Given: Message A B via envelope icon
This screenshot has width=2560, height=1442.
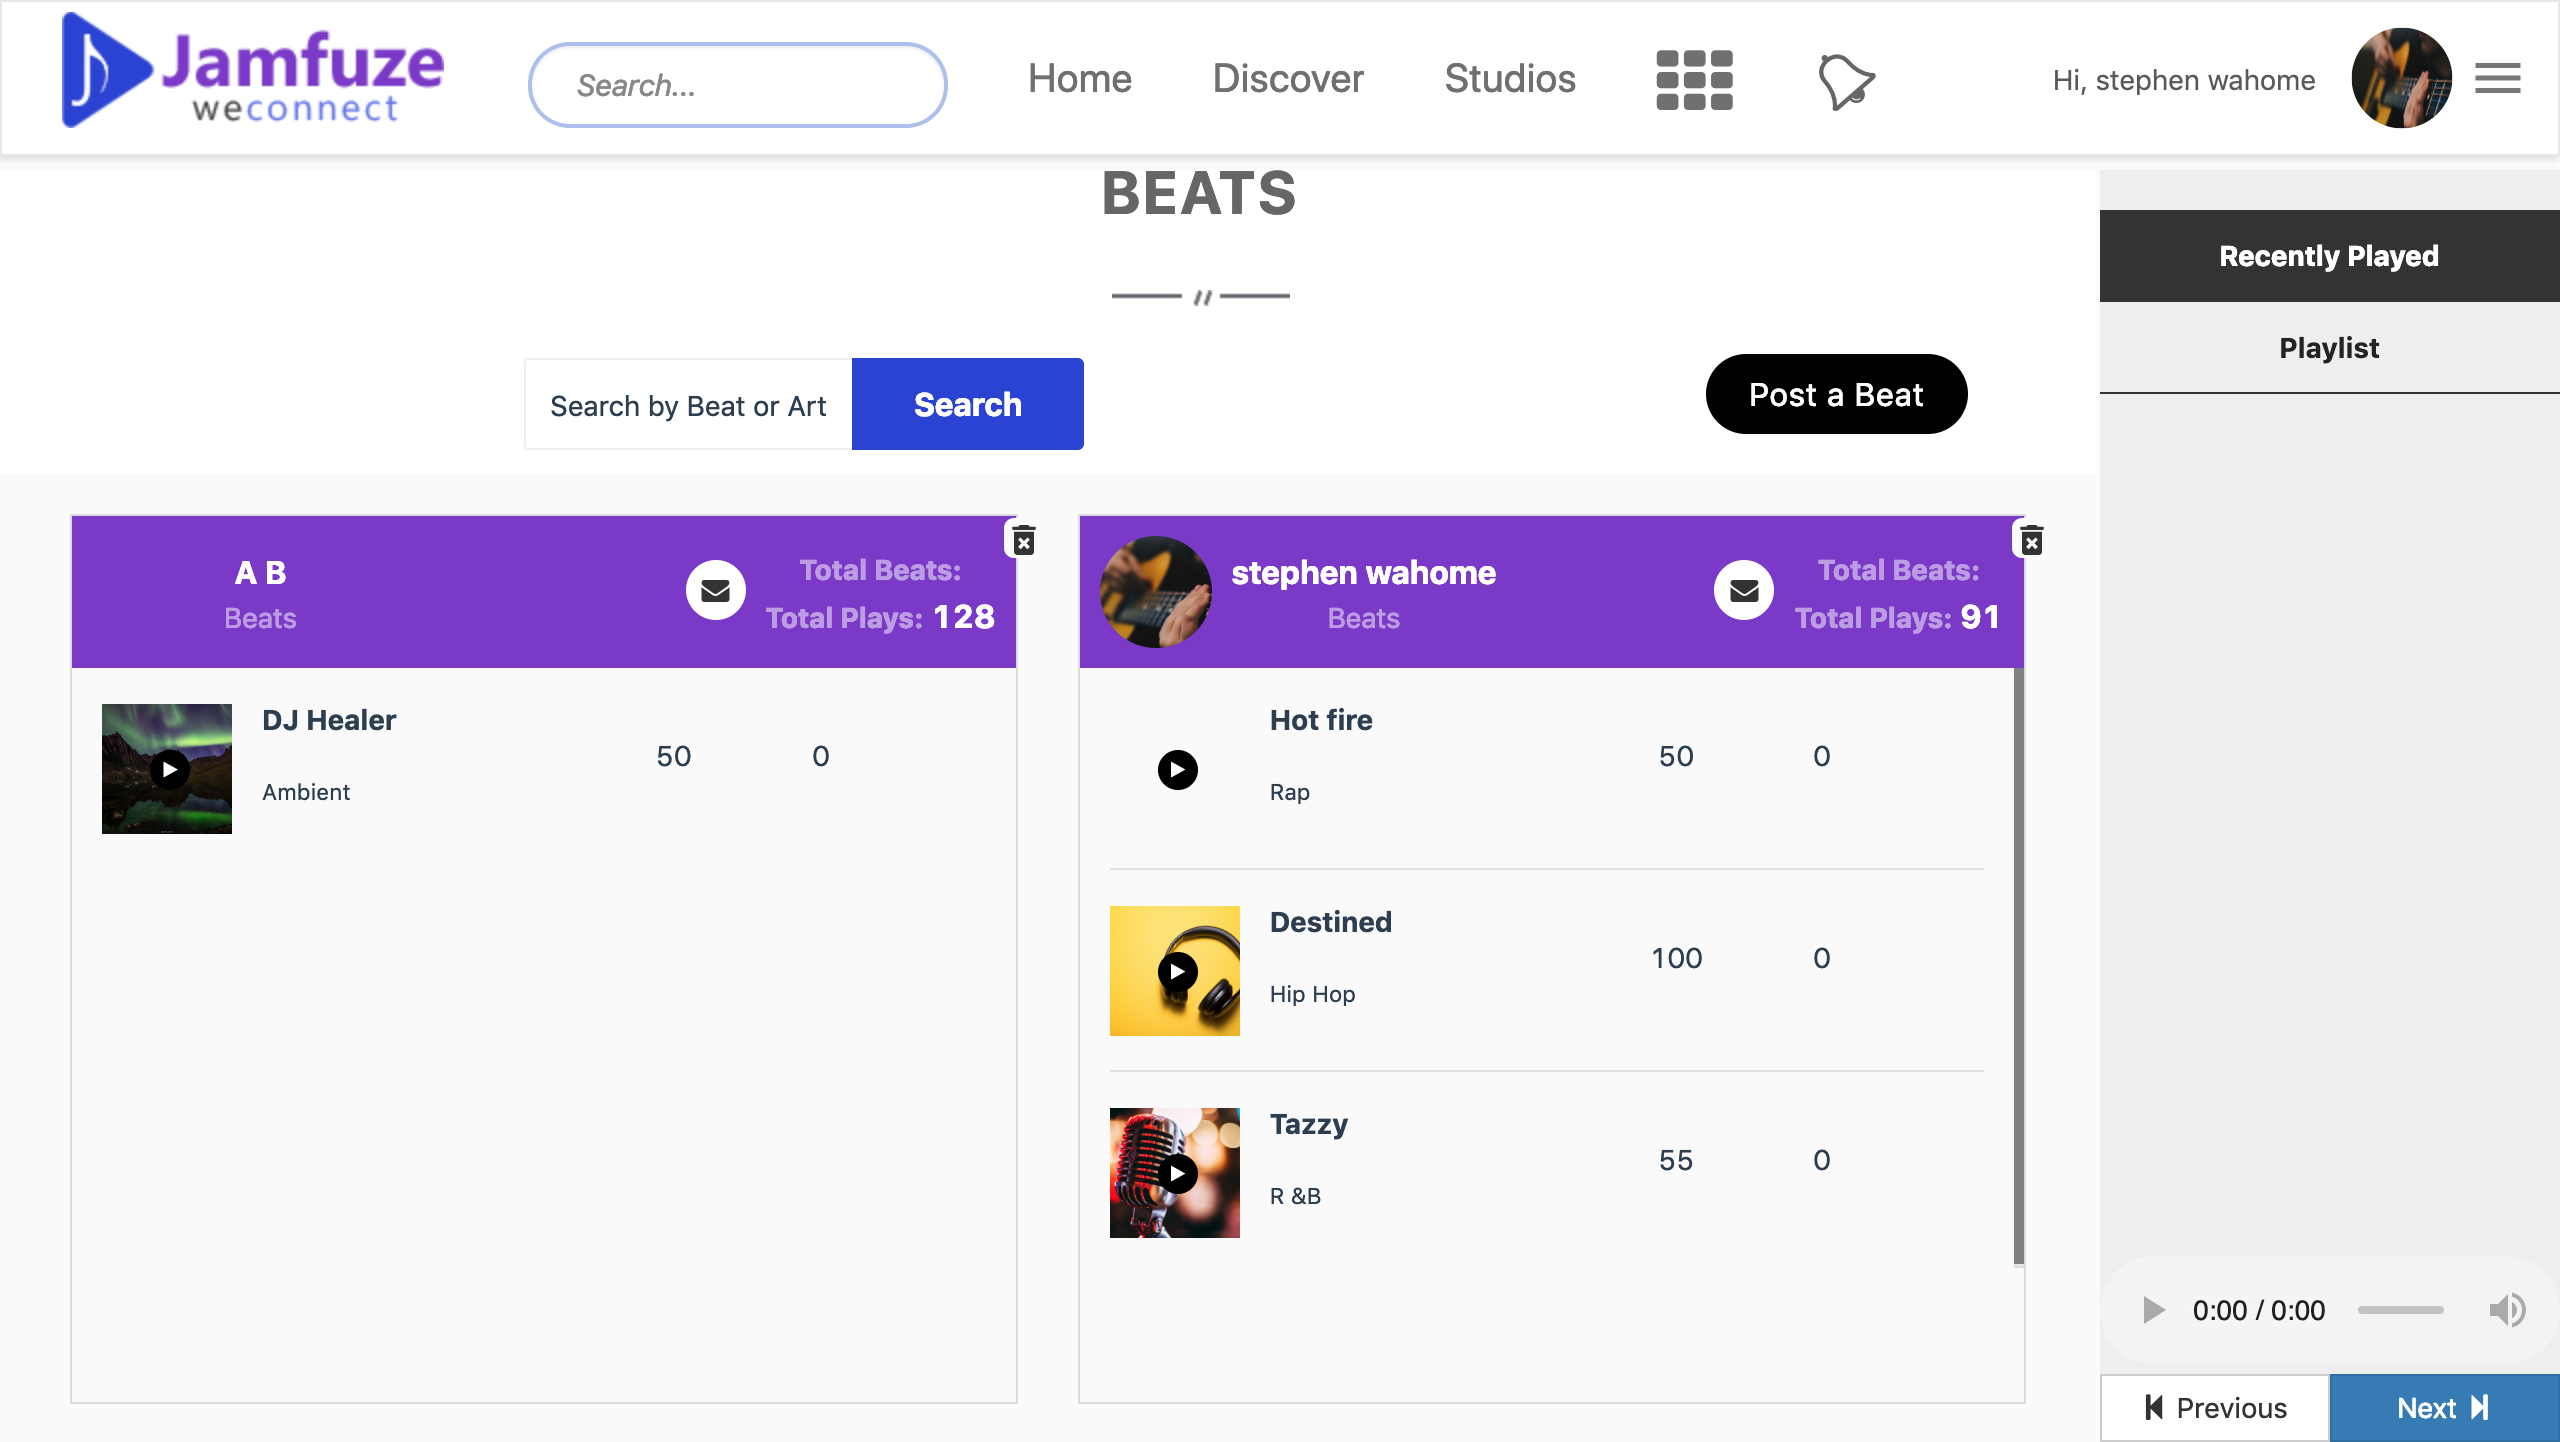Looking at the screenshot, I should (x=715, y=591).
